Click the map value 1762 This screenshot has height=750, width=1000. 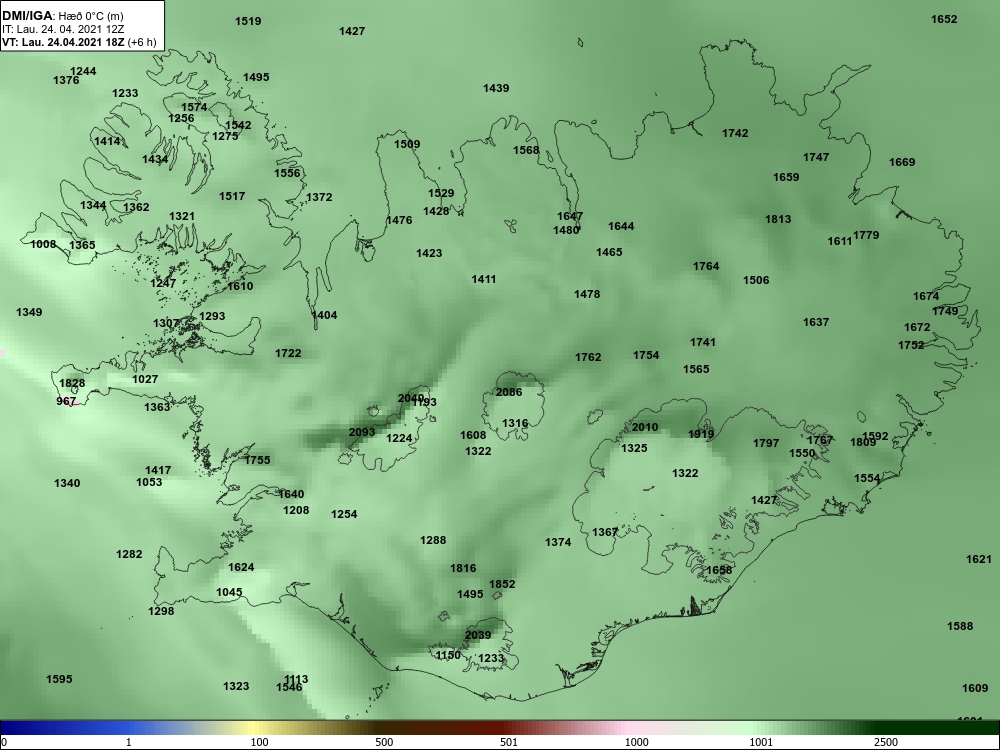[588, 357]
